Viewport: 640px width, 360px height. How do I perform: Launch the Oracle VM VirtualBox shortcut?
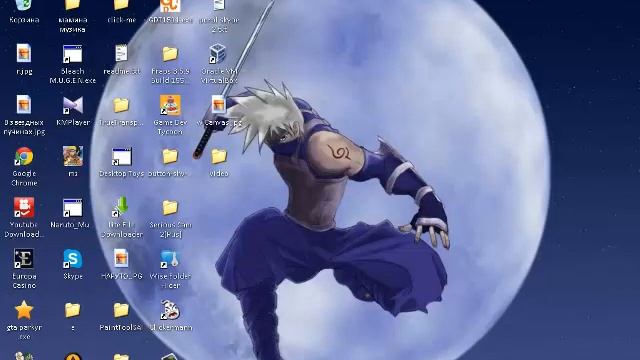218,54
